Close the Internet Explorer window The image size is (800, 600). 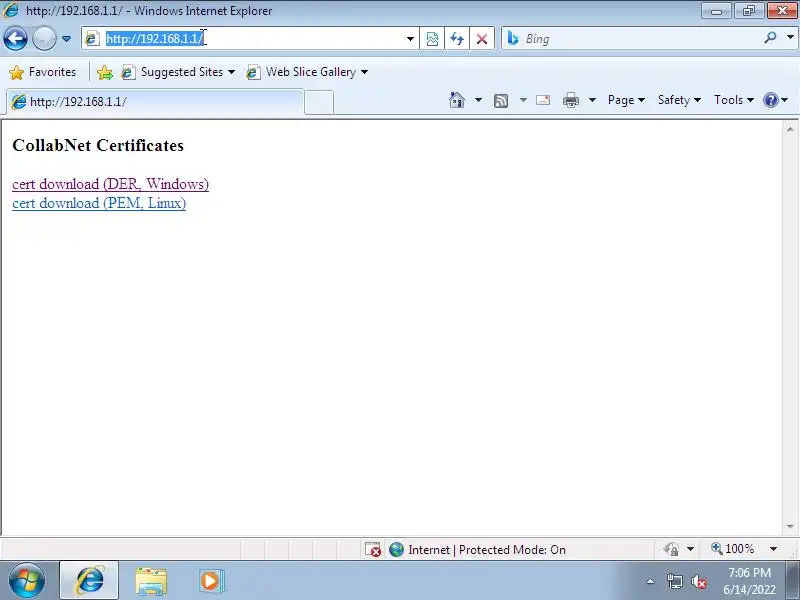(x=782, y=11)
